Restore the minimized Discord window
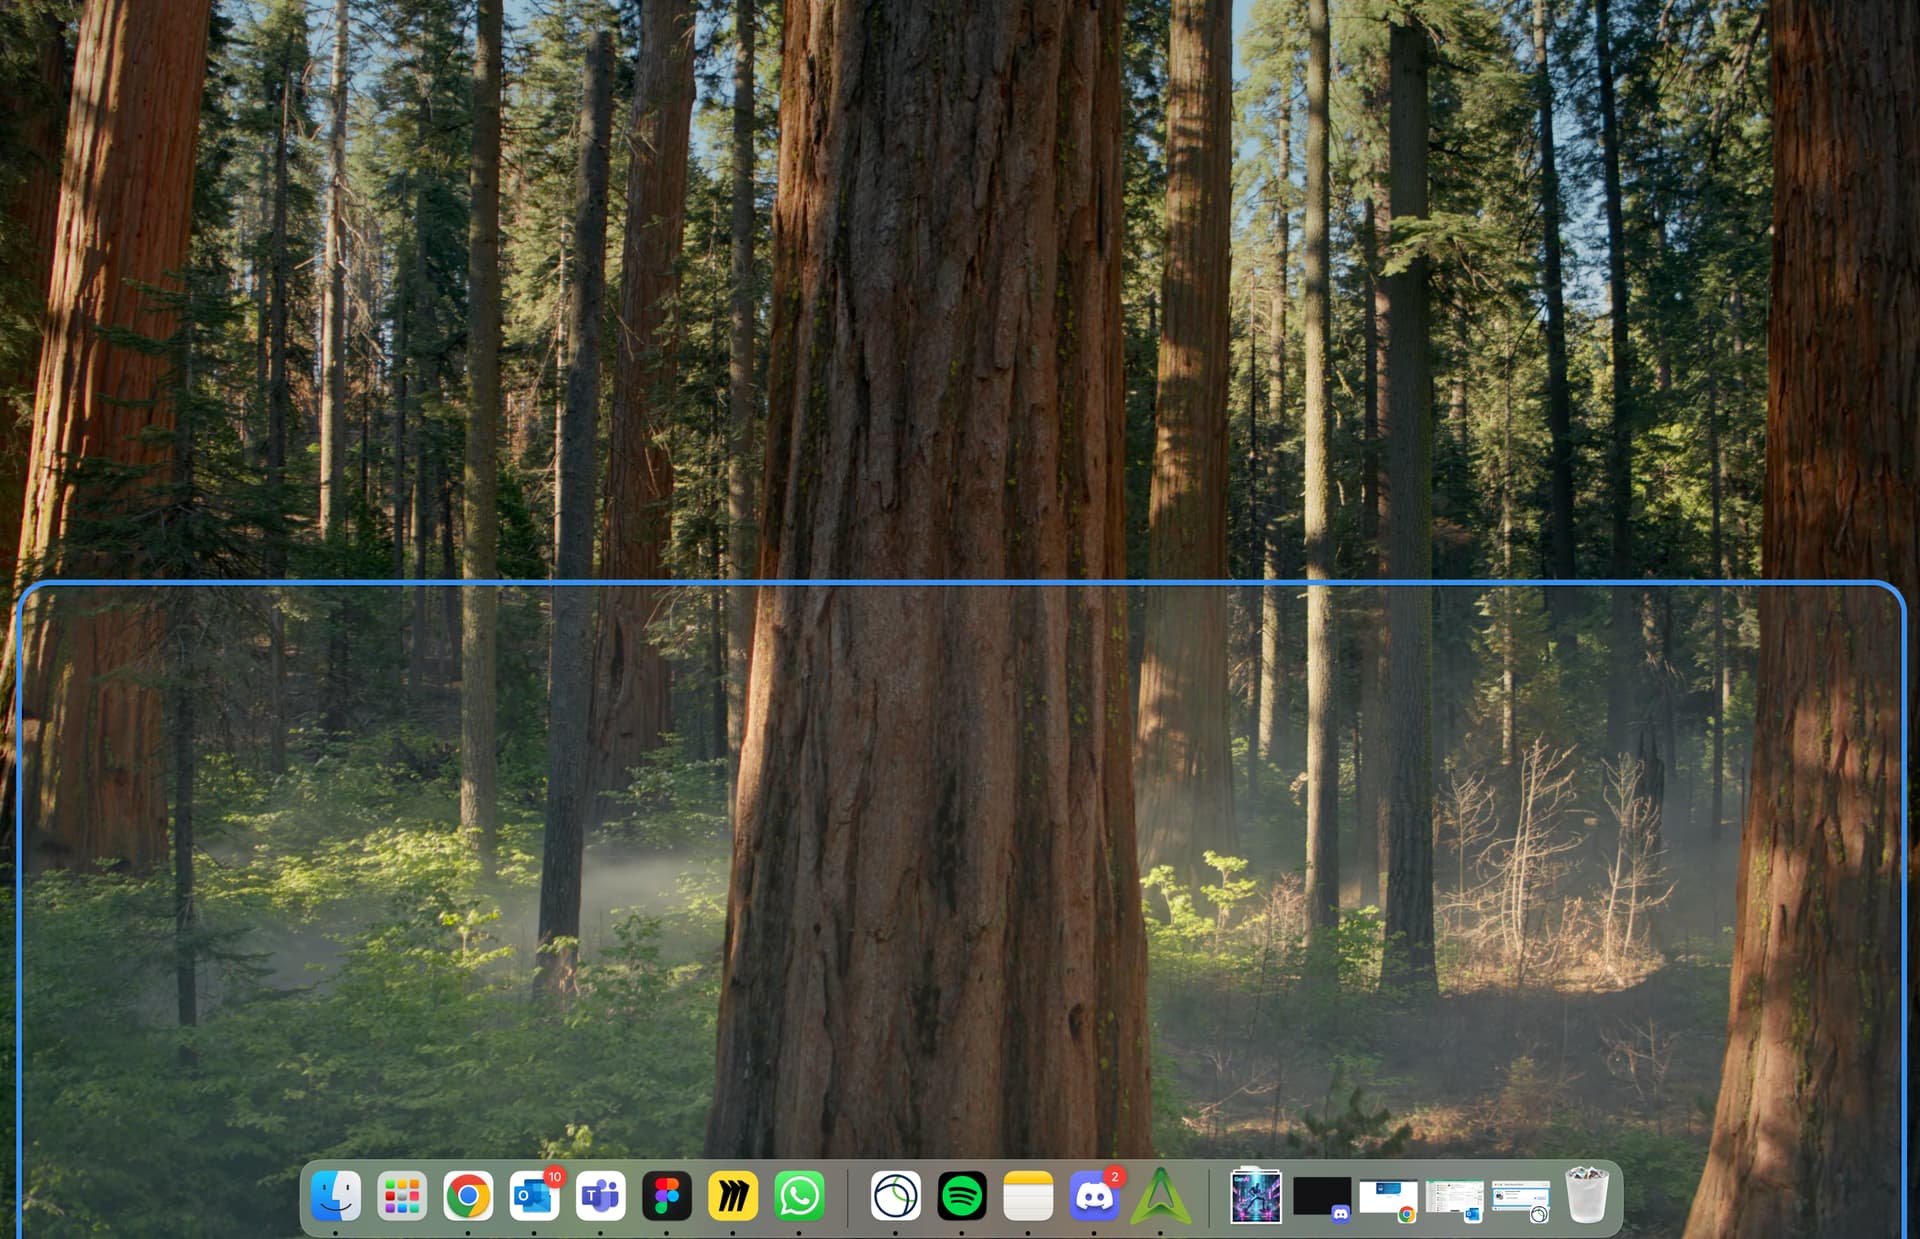The width and height of the screenshot is (1920, 1239). 1322,1196
